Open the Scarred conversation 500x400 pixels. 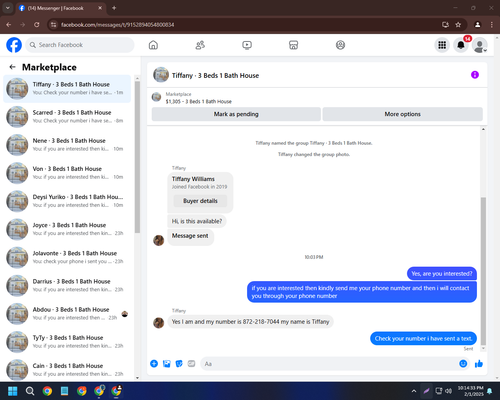(67, 117)
